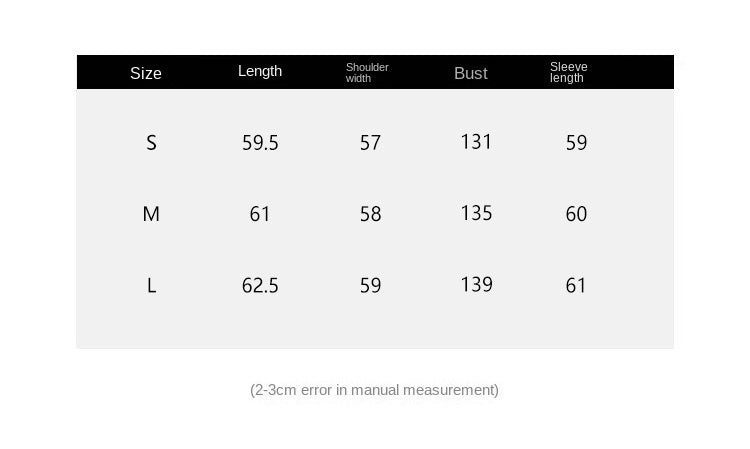
Task: Select the Sleeve length header
Action: 569,72
